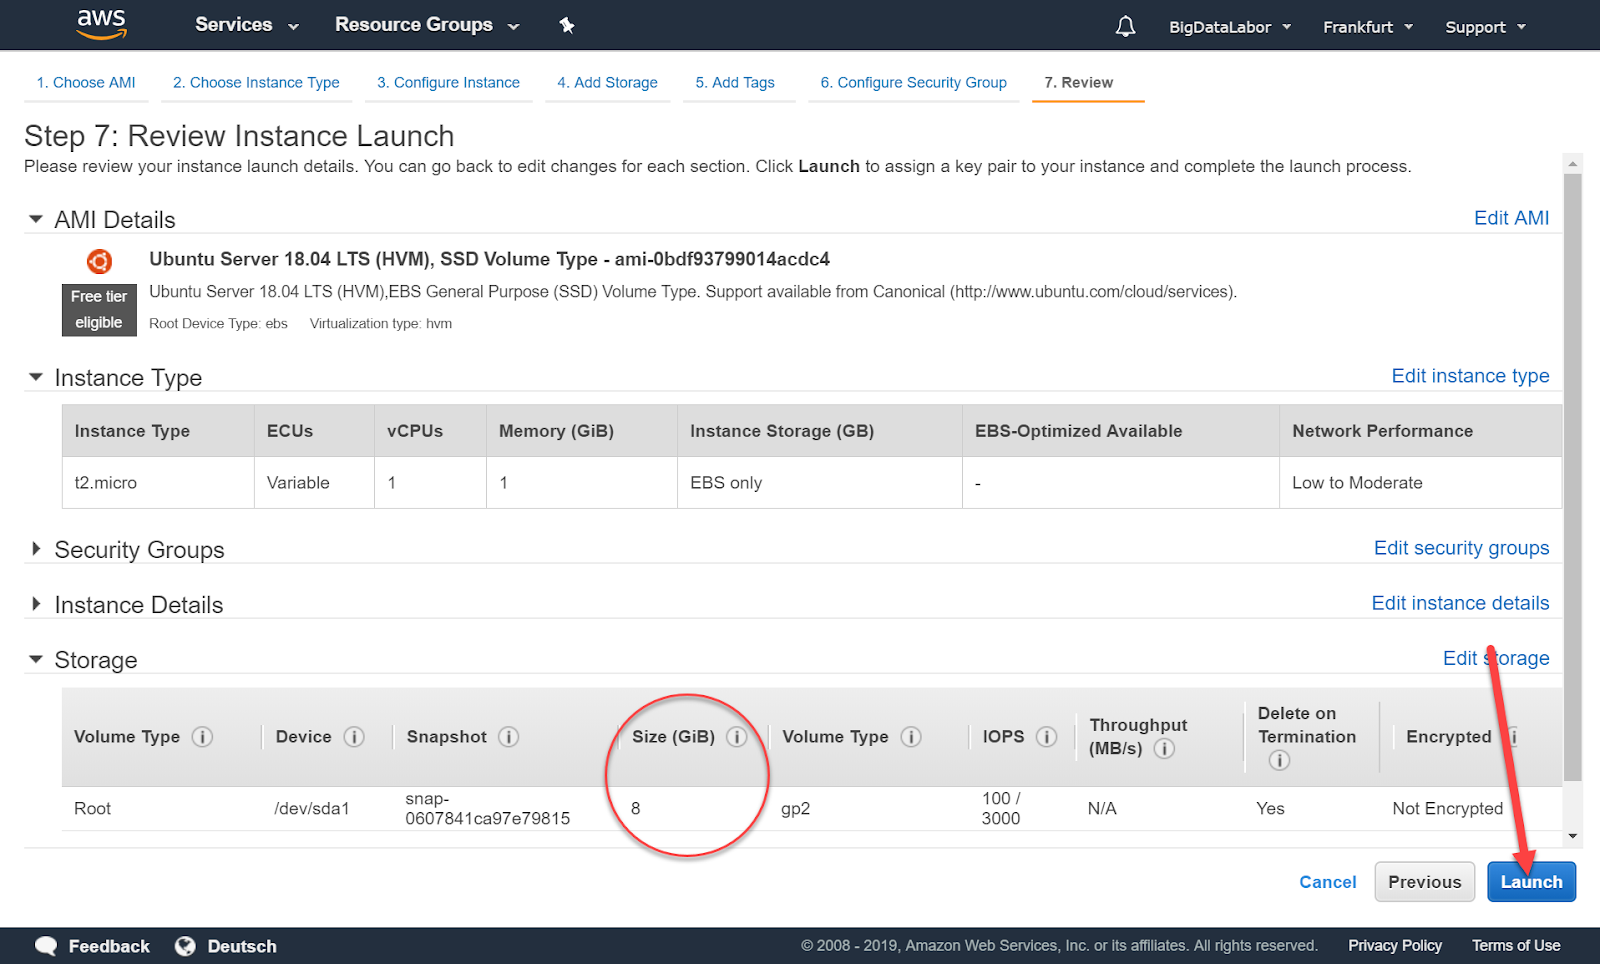Screen dimensions: 1600x964
Task: Click the 'Not Encrypted' value
Action: tap(1447, 809)
